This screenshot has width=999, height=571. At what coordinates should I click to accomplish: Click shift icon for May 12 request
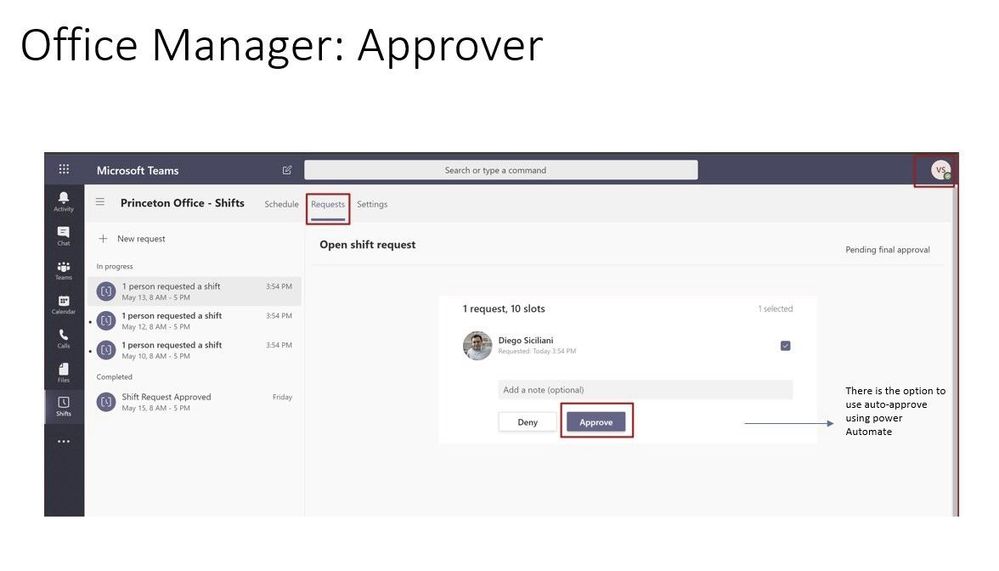click(x=106, y=321)
